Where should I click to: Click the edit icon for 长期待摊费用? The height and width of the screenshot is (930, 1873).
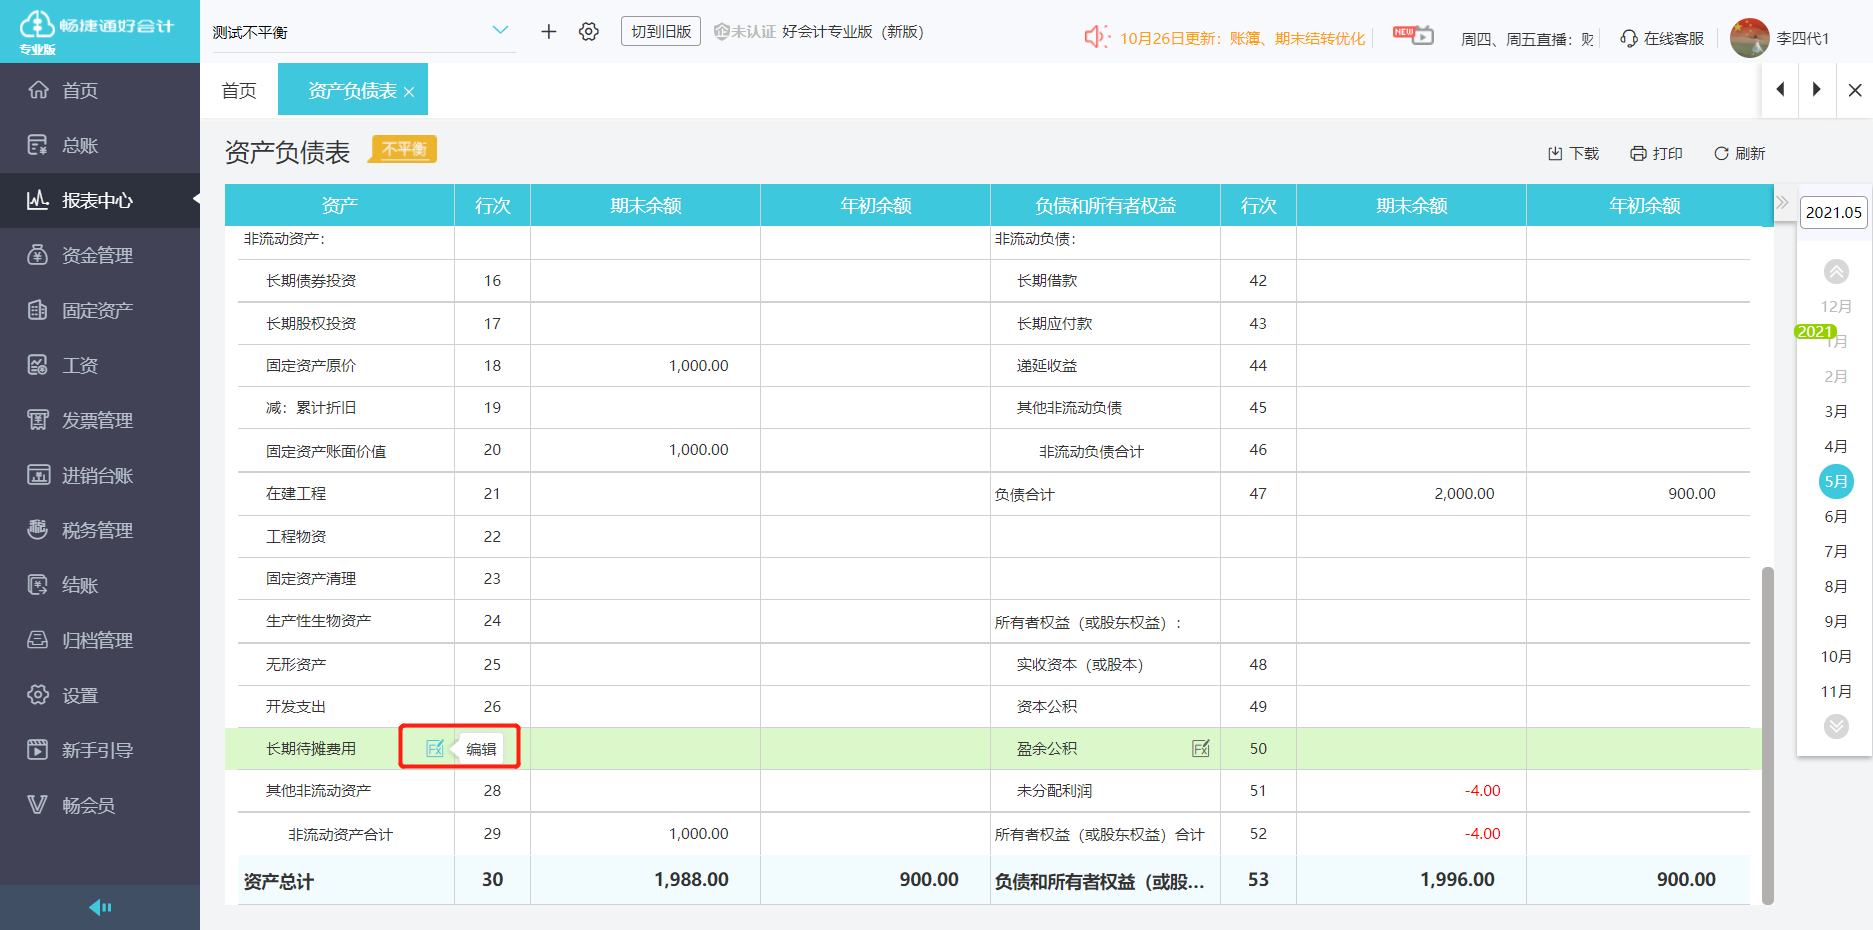[x=435, y=748]
